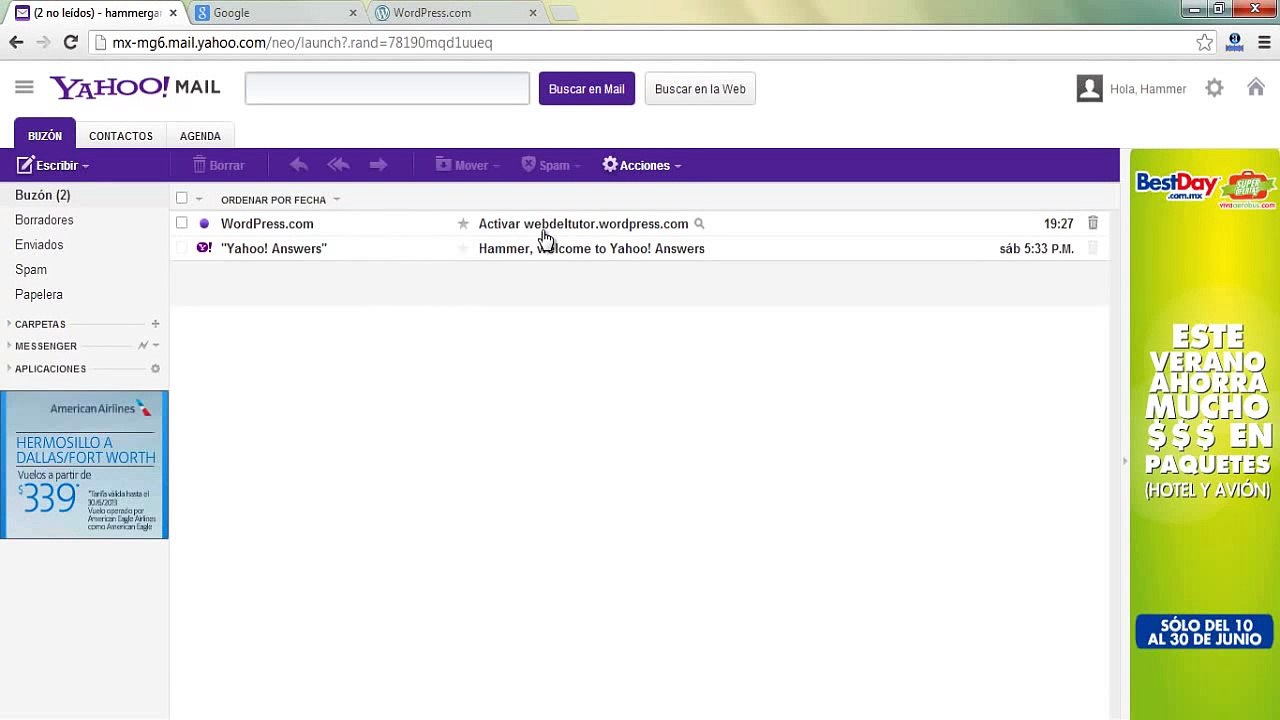Go to Yahoo home via house icon
This screenshot has width=1280, height=720.
pyautogui.click(x=1256, y=88)
